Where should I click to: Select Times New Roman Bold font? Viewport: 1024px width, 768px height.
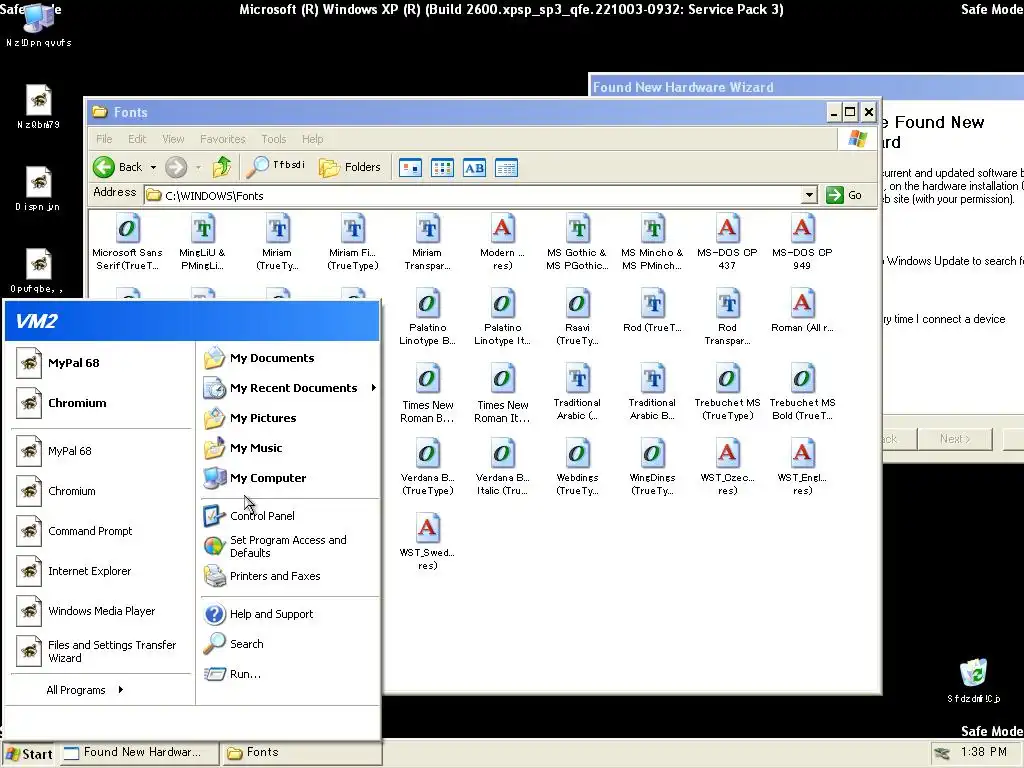427,379
